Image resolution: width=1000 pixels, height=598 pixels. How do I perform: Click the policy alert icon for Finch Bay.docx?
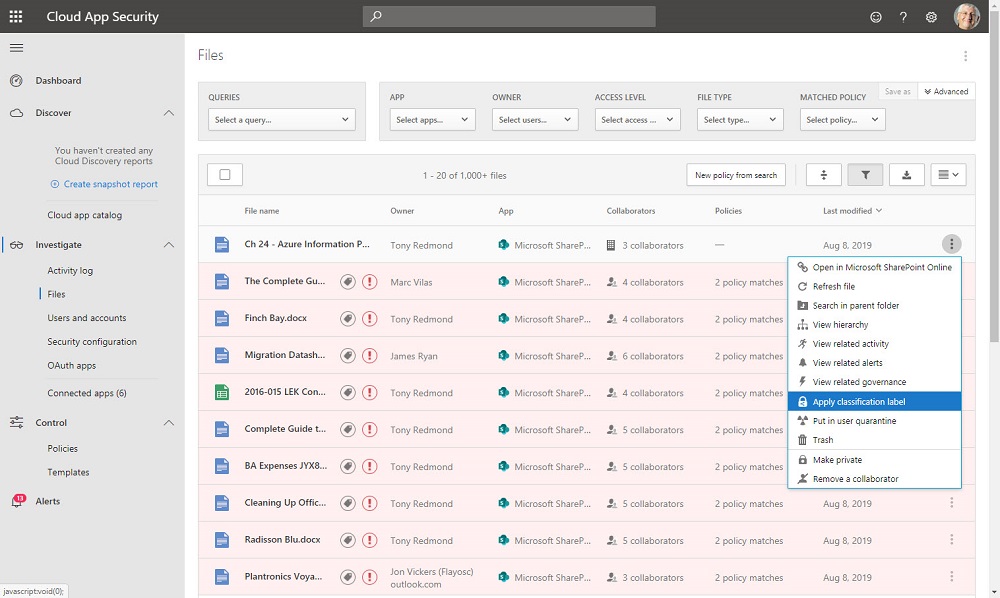pos(369,319)
